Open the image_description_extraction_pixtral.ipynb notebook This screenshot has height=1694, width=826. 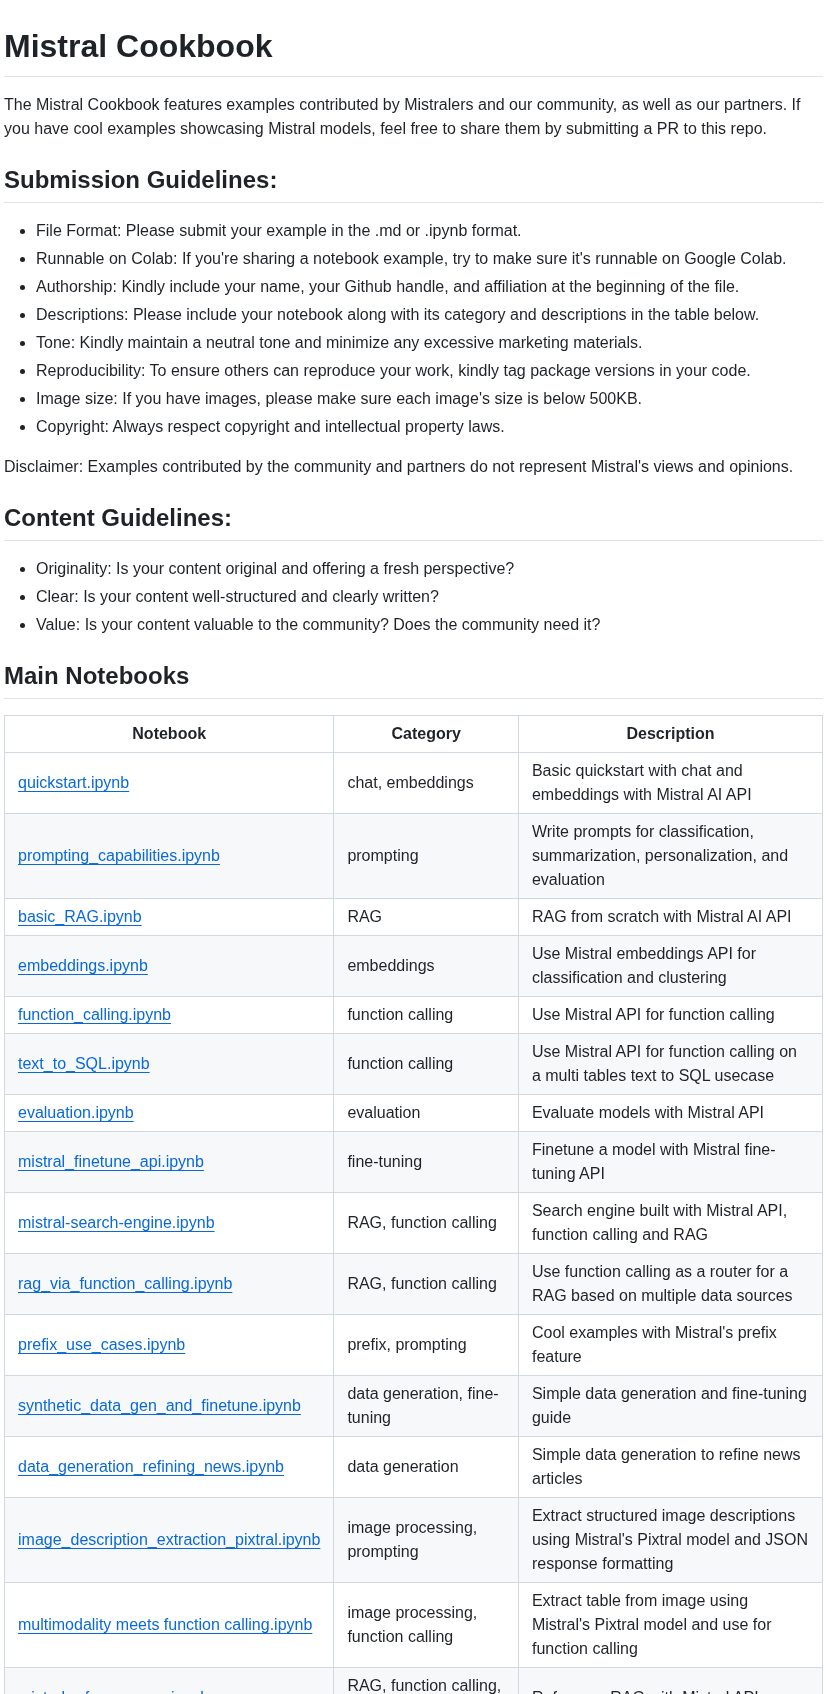tap(169, 1540)
